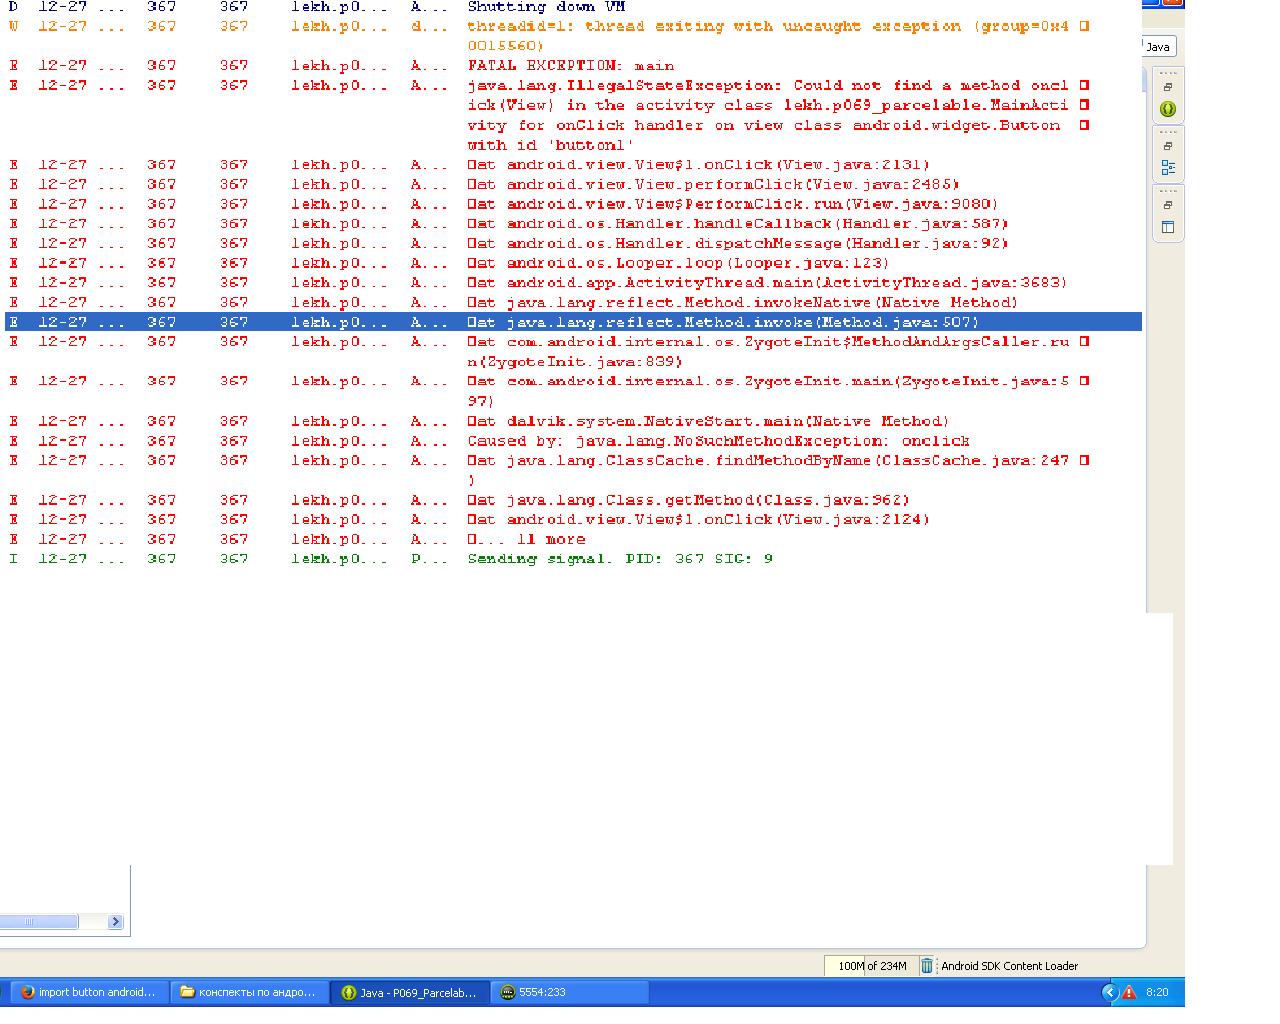Screen dimensions: 1280x1024
Task: Select the java.lang.IllegalStateException log row
Action: click(x=573, y=115)
